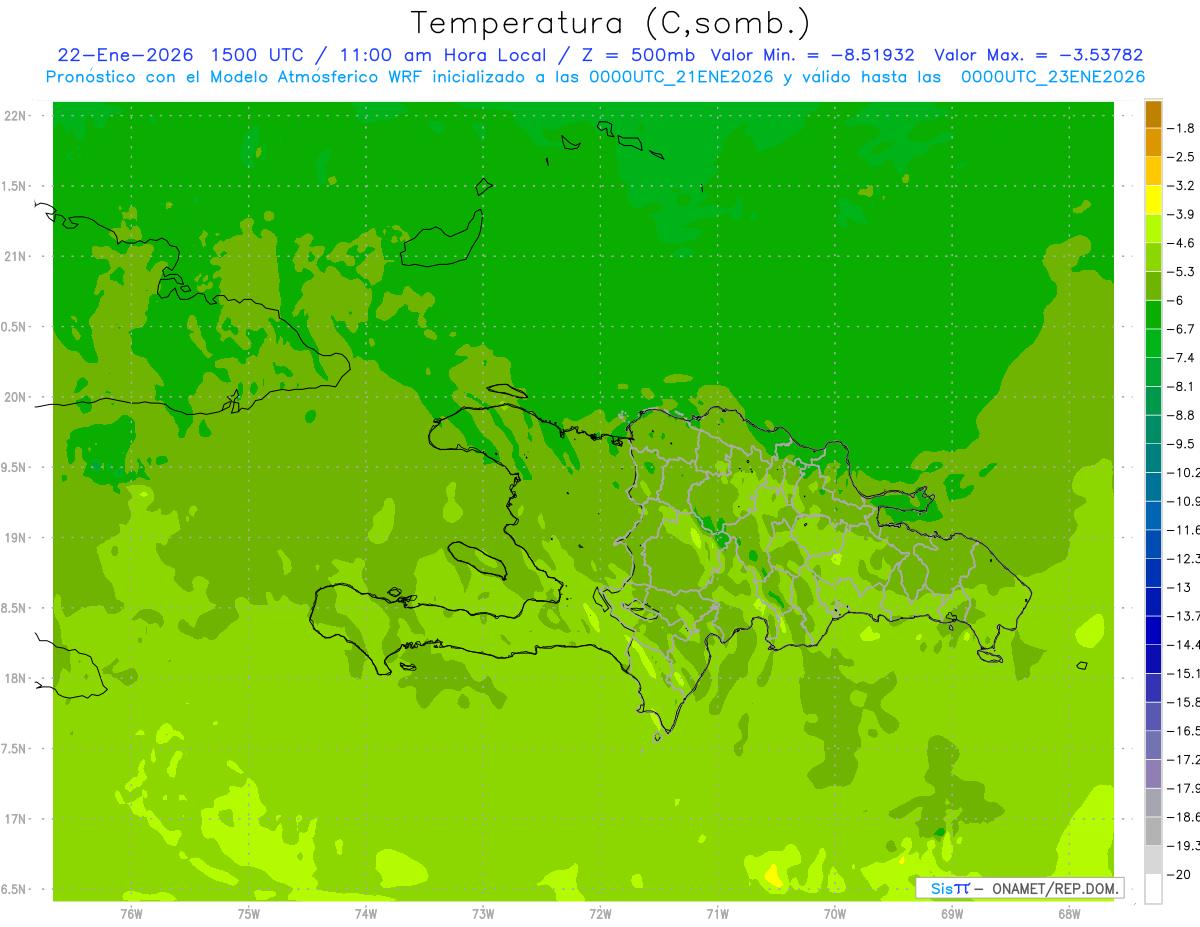
Task: Pick the dark blue swatch between -13.7 and -14.4
Action: 1153,630
